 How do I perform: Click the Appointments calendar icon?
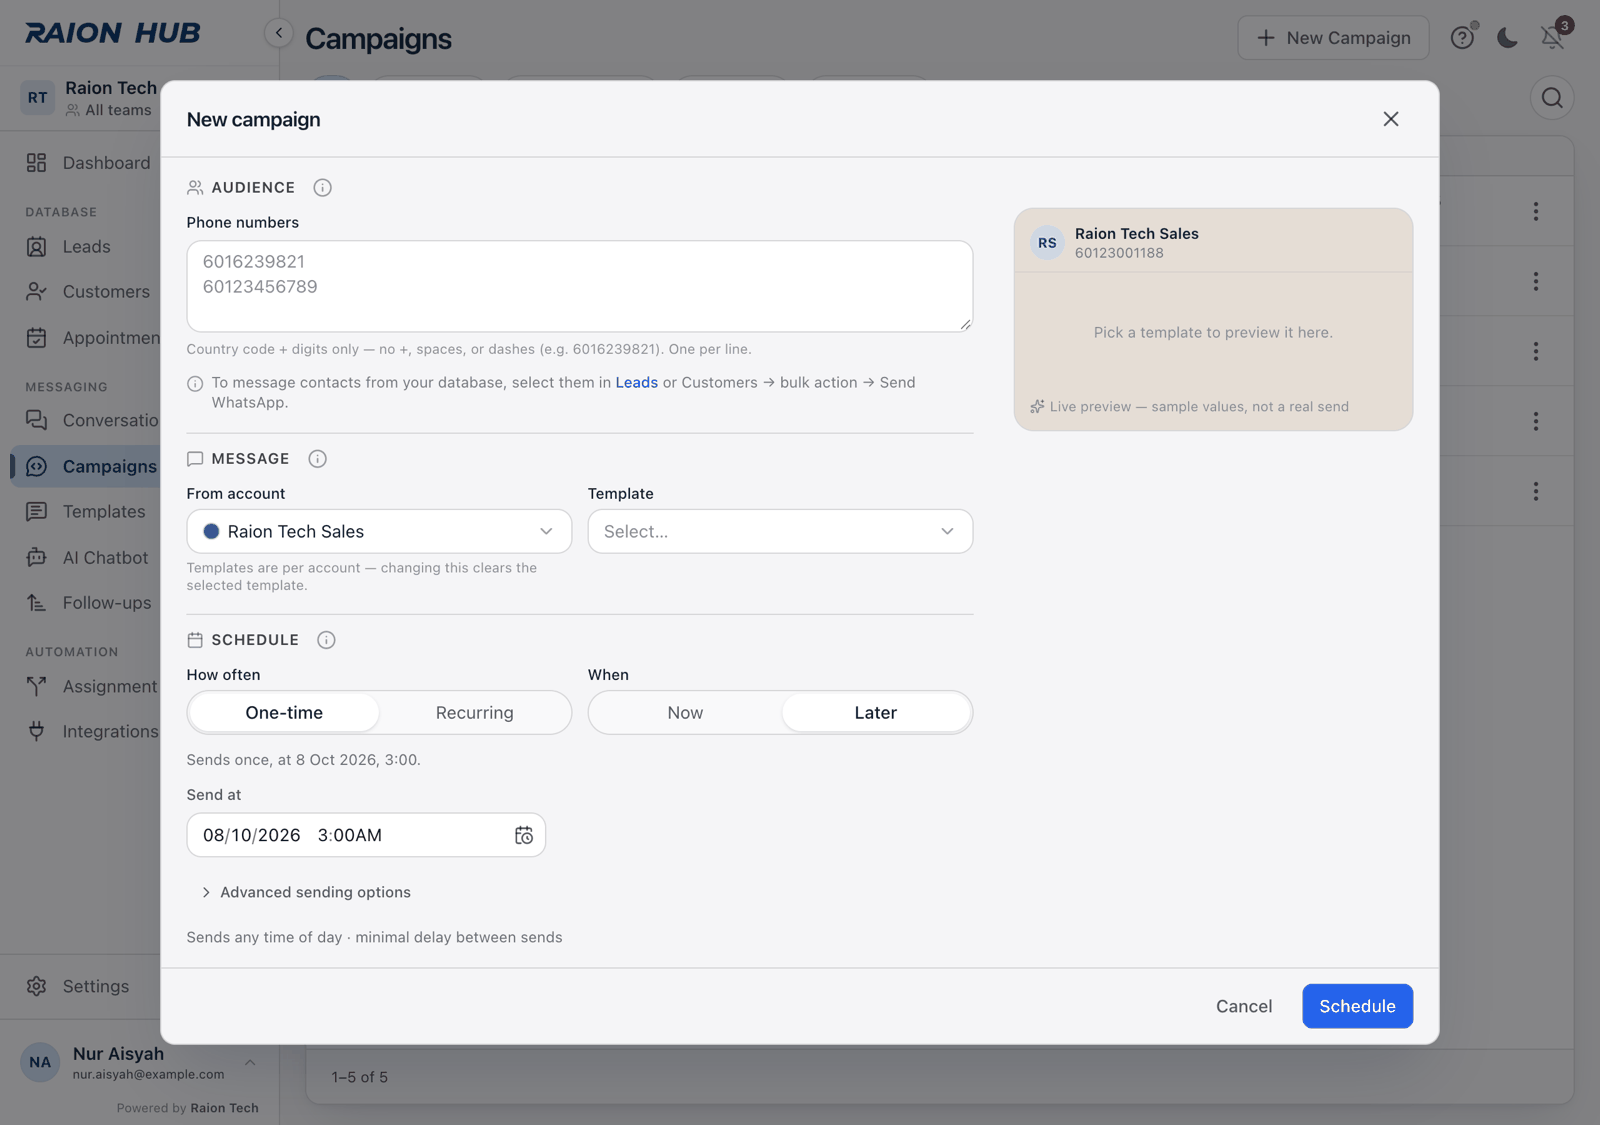pyautogui.click(x=37, y=338)
